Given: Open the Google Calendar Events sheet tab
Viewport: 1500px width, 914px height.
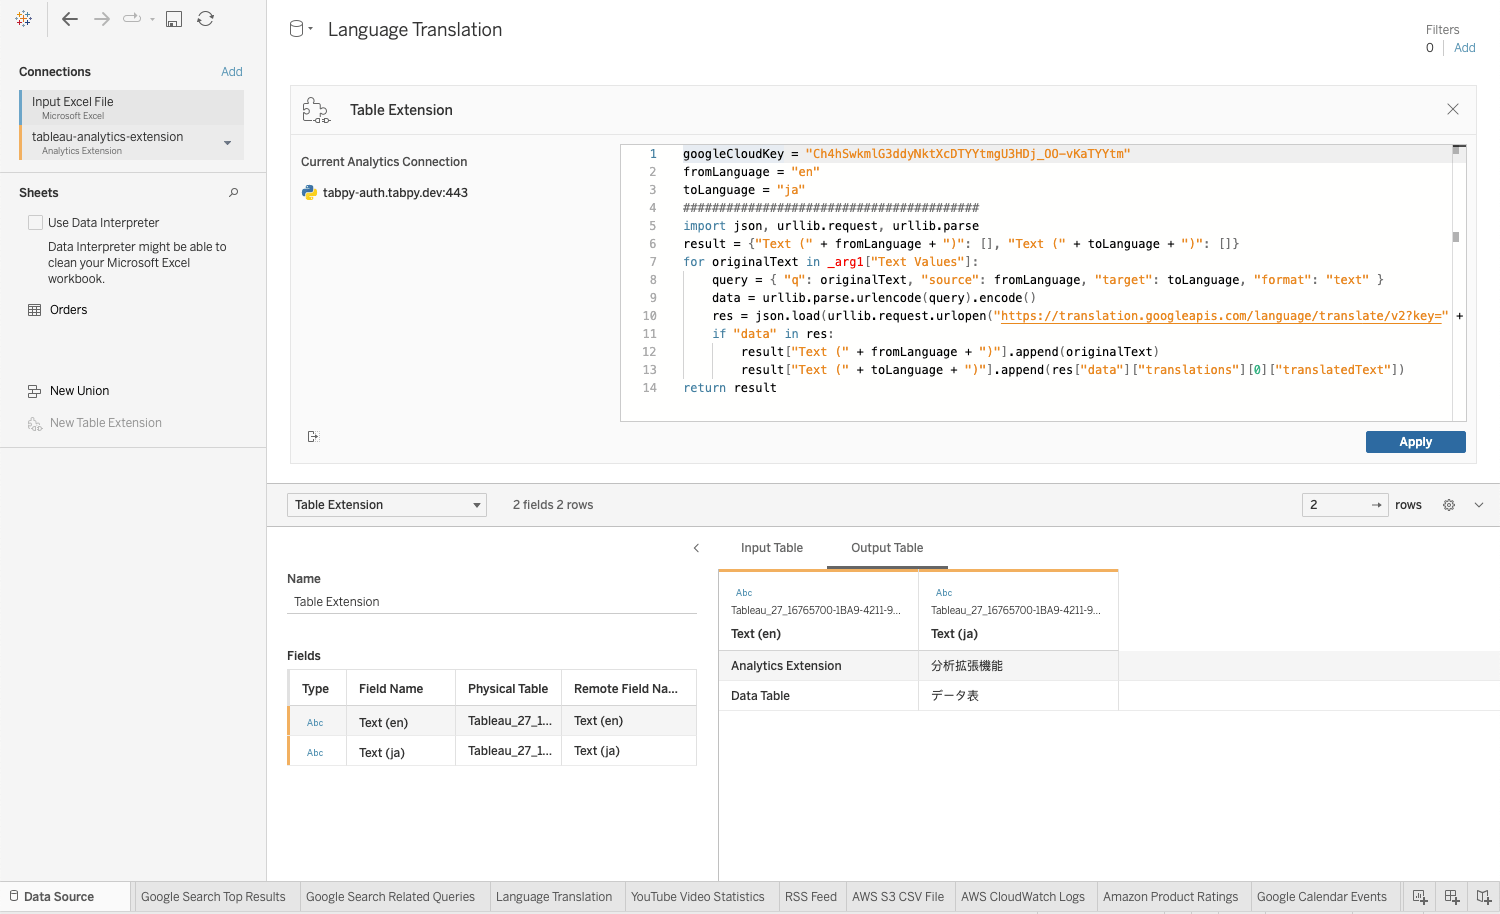Looking at the screenshot, I should [1322, 897].
